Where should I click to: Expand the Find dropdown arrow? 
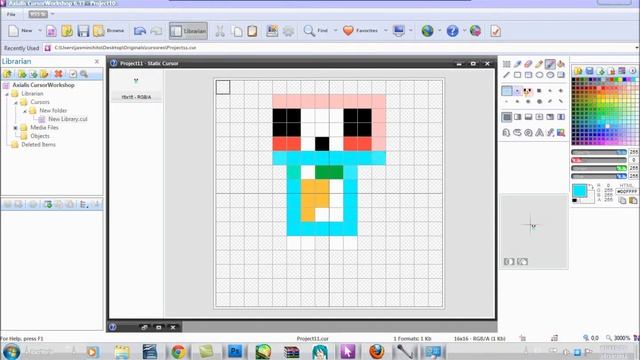click(336, 31)
